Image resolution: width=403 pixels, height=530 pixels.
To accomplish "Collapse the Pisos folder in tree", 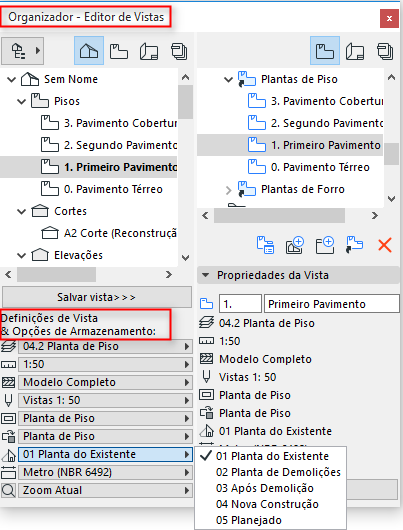I will click(22, 101).
